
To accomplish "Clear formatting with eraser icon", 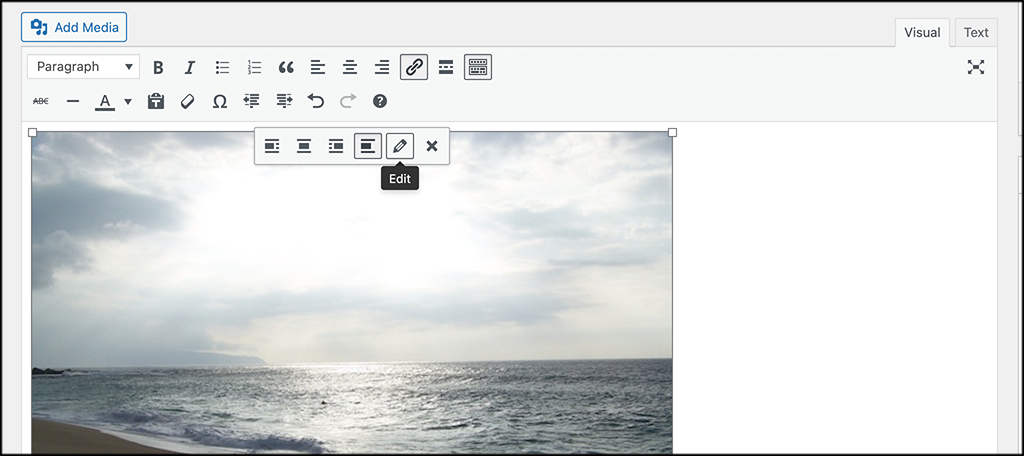I will [x=188, y=101].
